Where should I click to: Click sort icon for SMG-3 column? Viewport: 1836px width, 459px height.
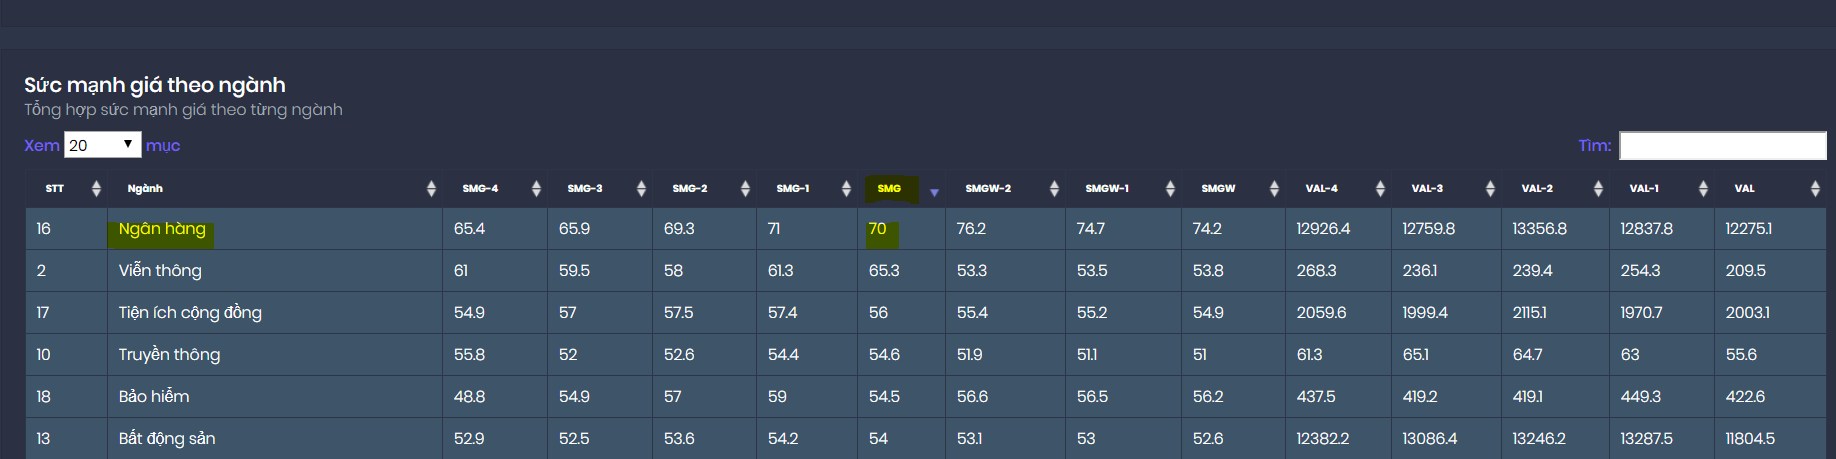coord(641,189)
